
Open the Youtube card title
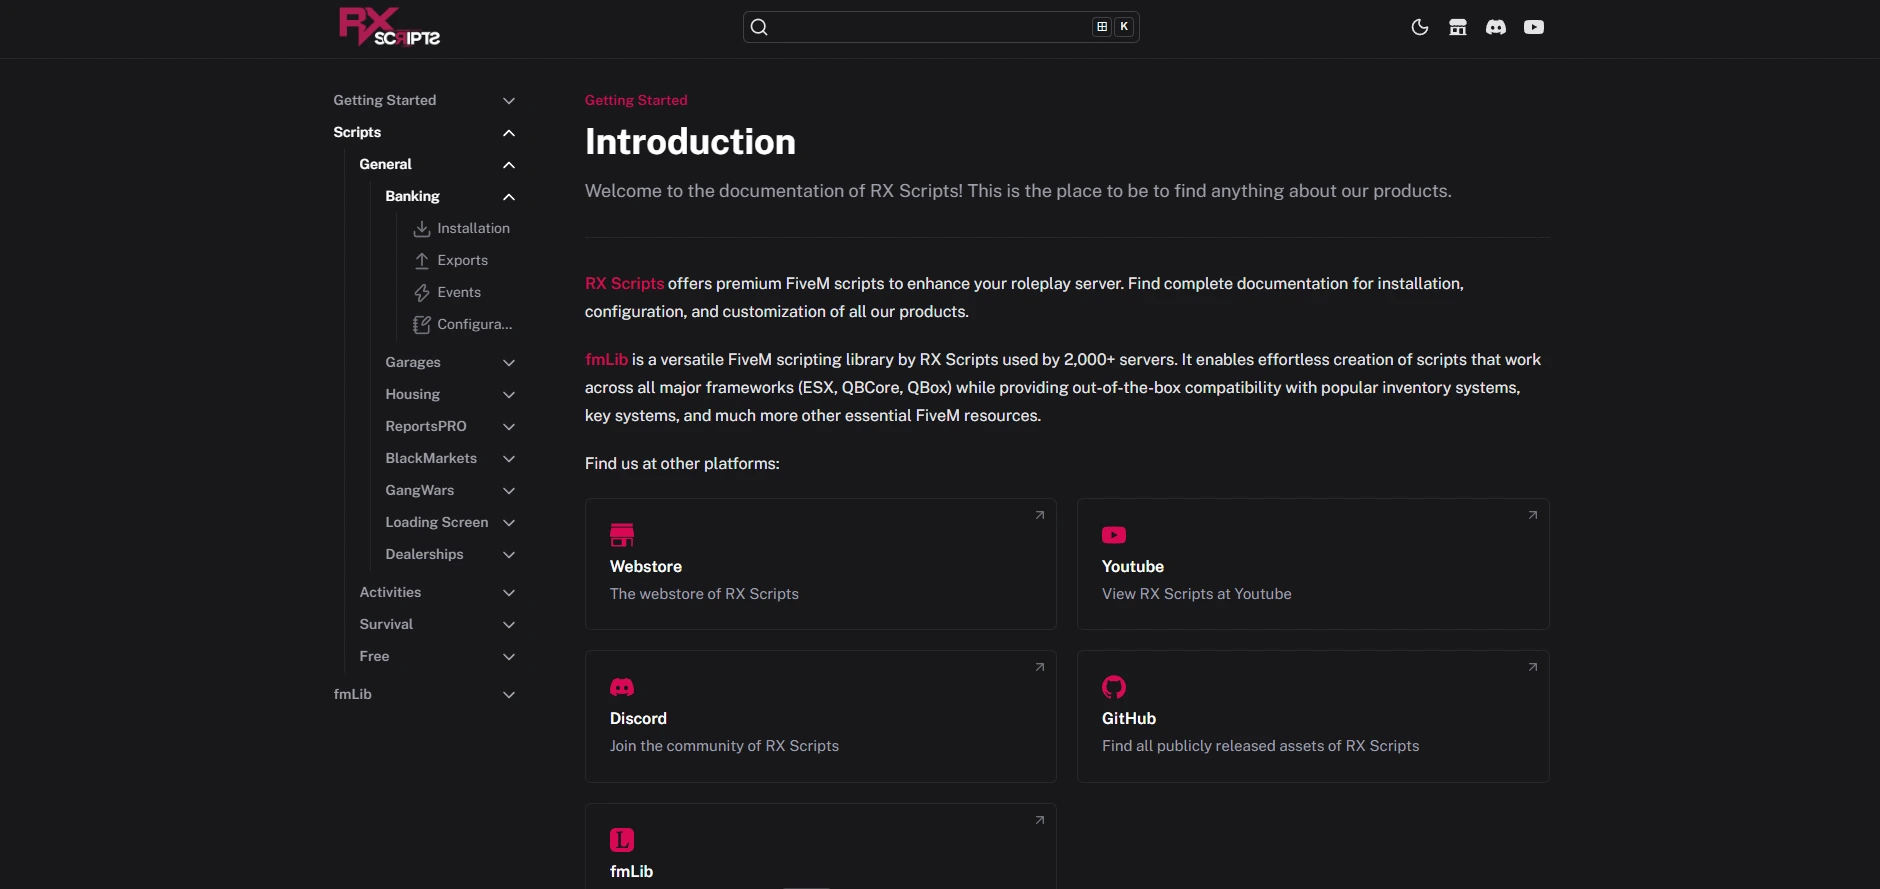tap(1133, 566)
